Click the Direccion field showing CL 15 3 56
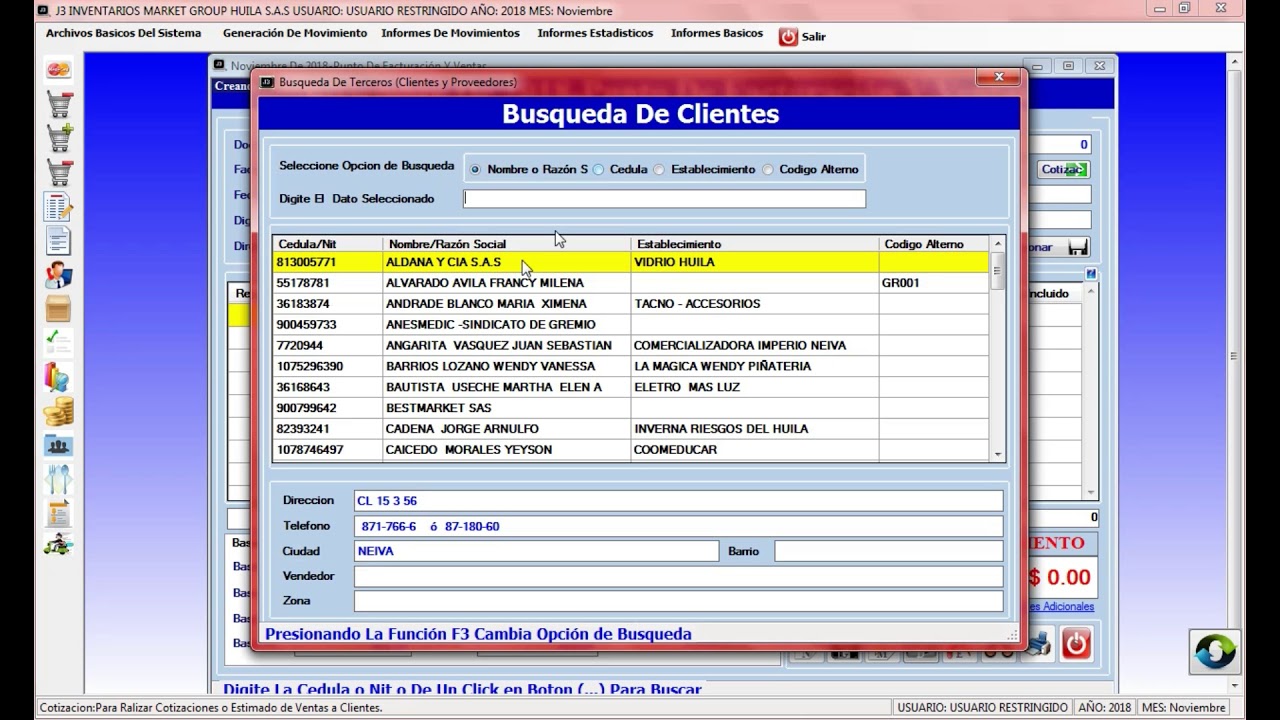1280x720 pixels. click(x=678, y=501)
